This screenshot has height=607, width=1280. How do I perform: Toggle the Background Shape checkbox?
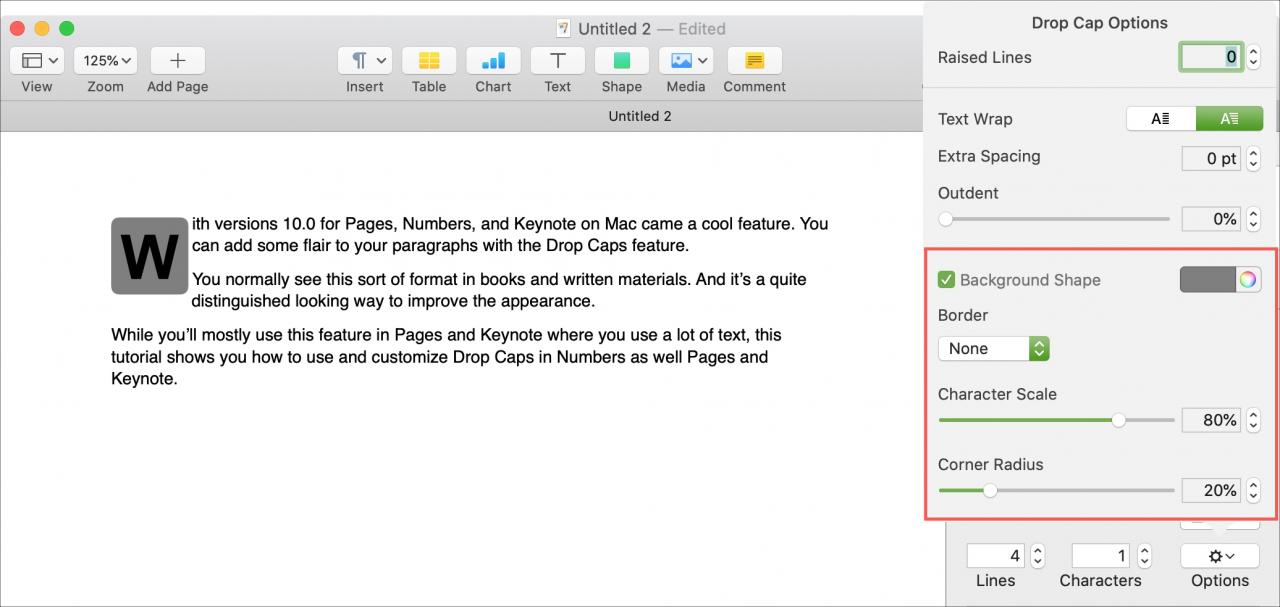(x=946, y=280)
